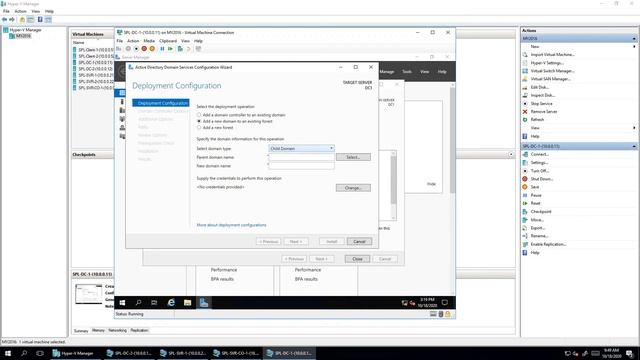Open Clipboard menu in VM Connection window
Screen dimensions: 640x360
168,41
